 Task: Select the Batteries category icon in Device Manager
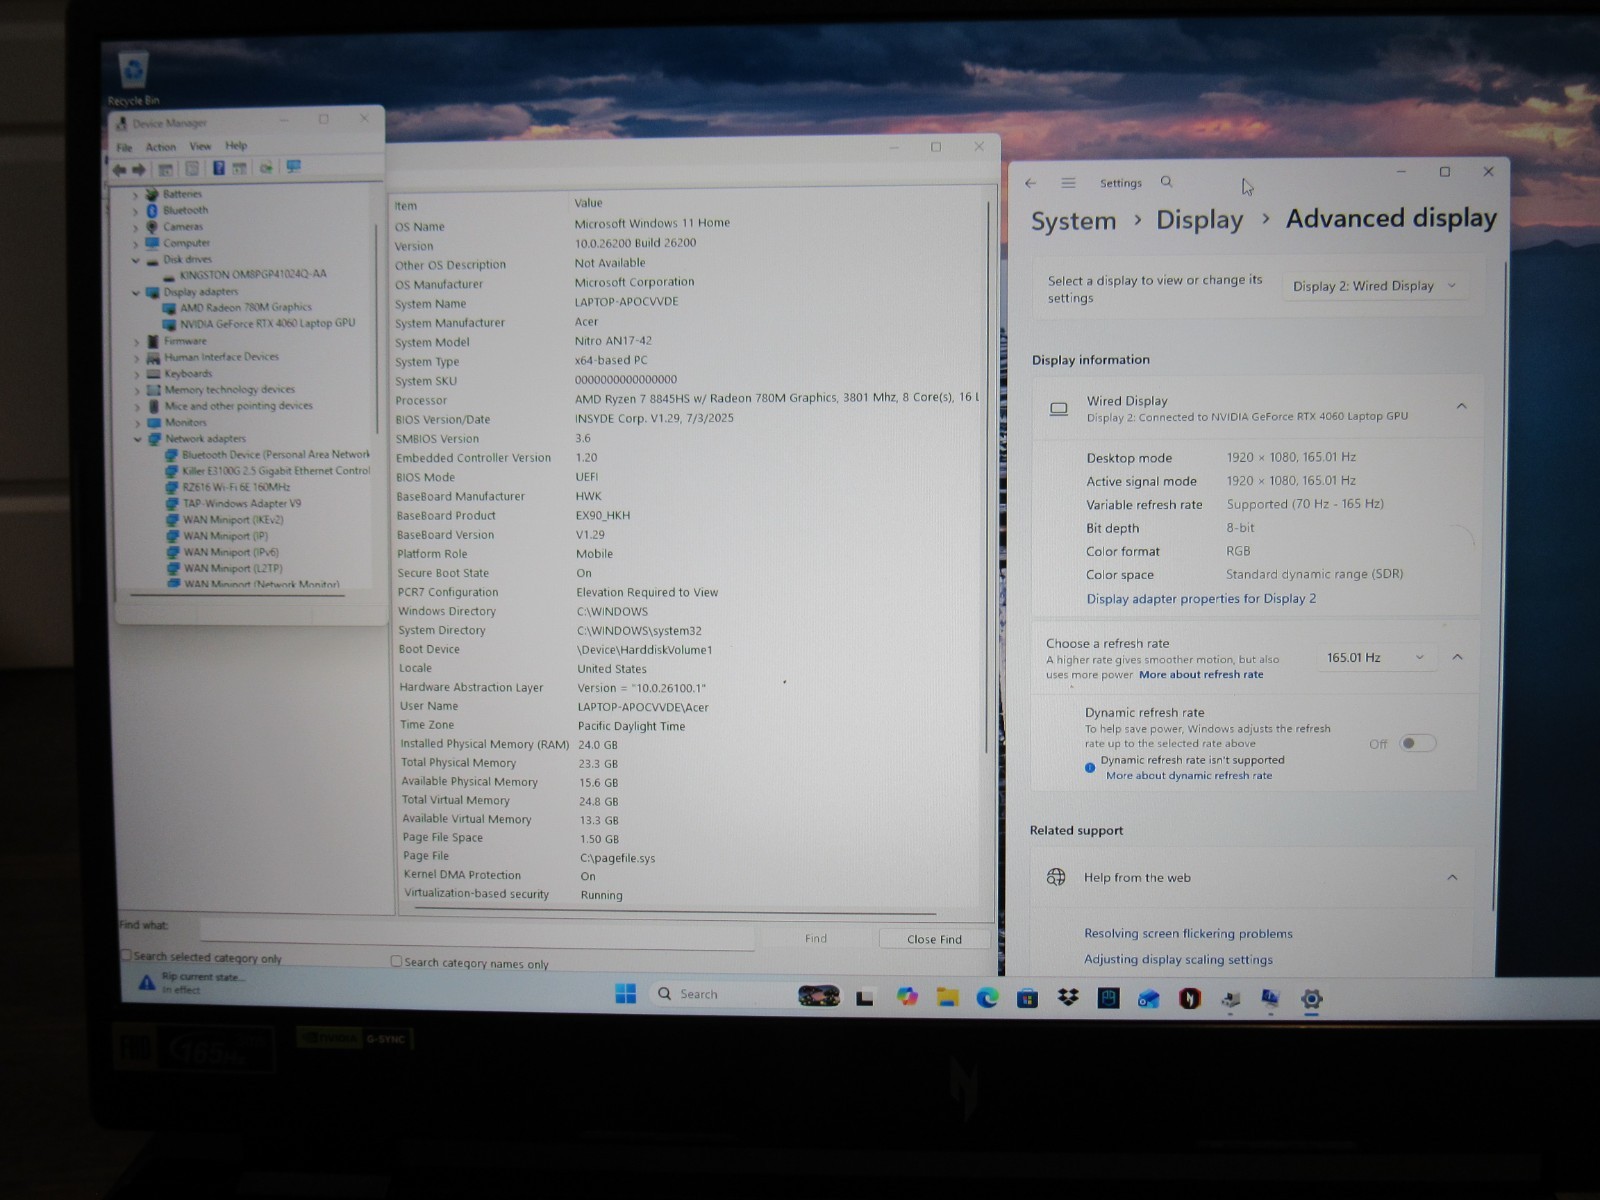pyautogui.click(x=152, y=194)
